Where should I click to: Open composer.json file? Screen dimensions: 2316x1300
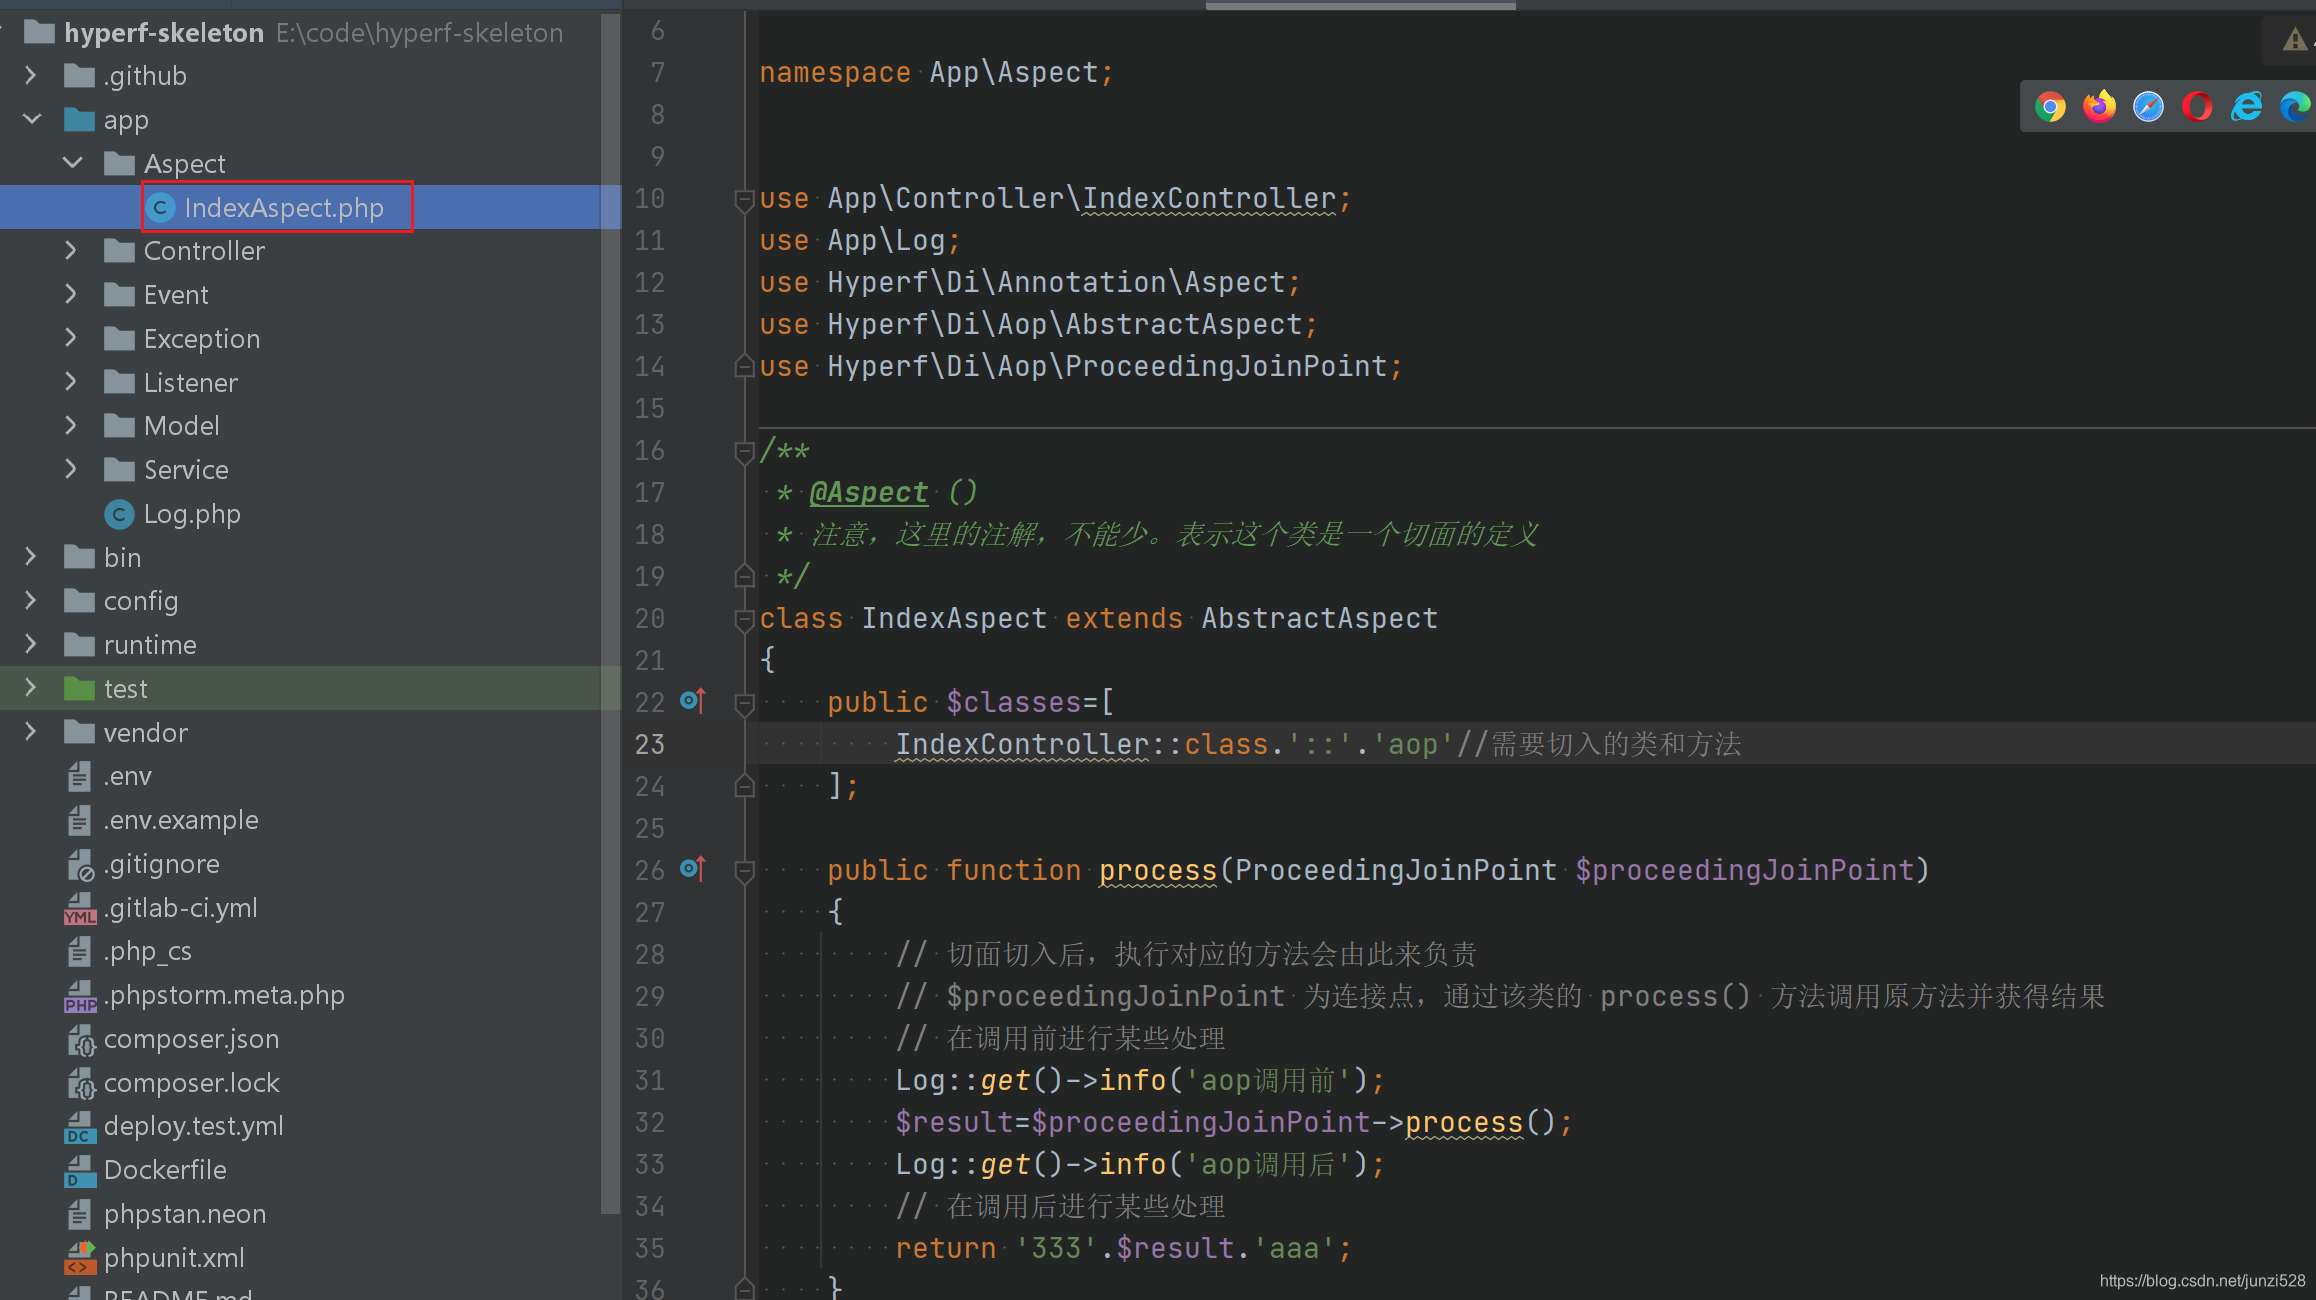tap(191, 1039)
